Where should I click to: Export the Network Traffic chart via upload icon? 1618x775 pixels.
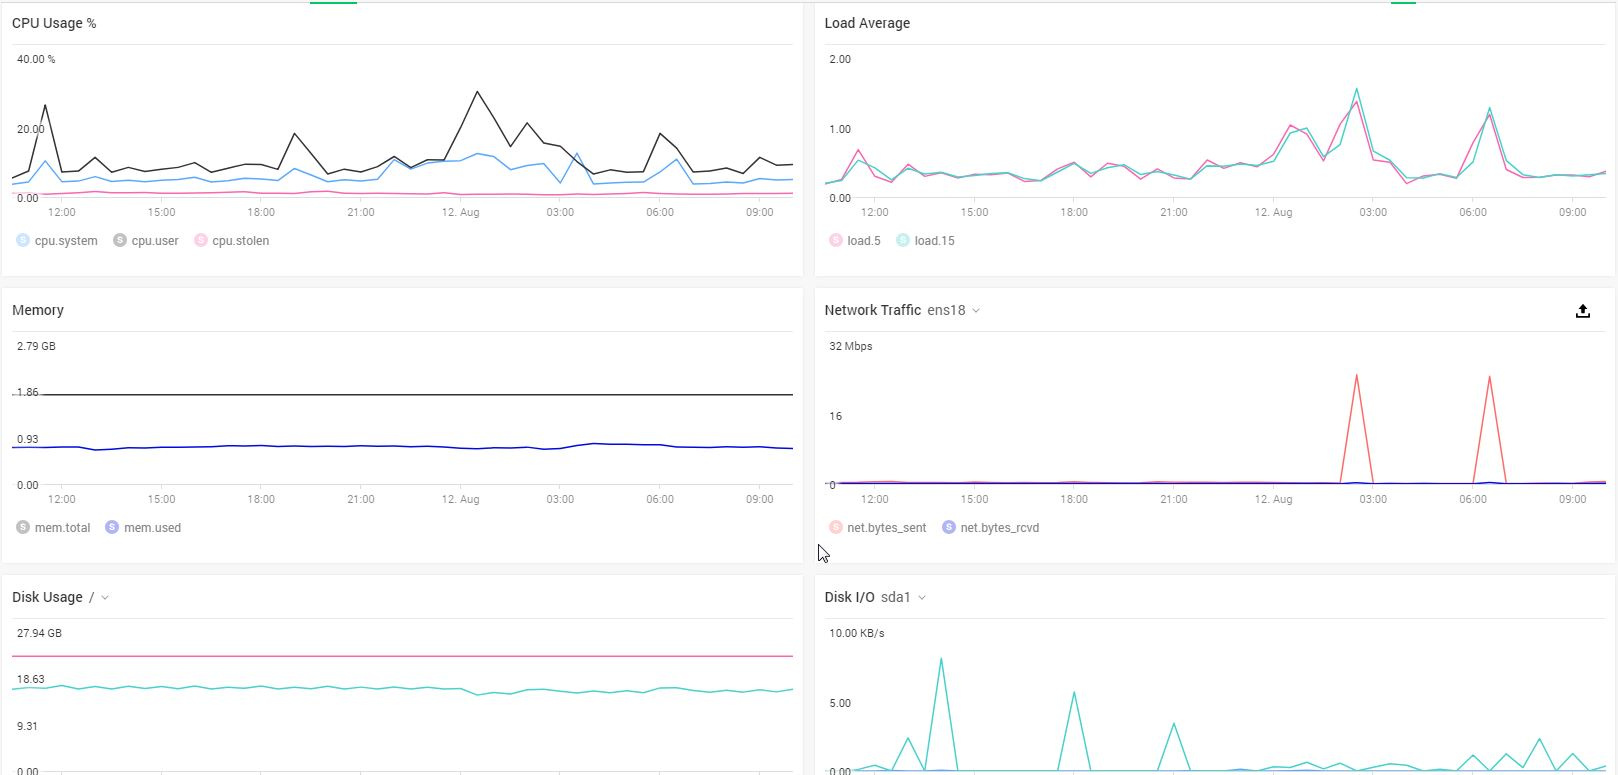coord(1583,311)
